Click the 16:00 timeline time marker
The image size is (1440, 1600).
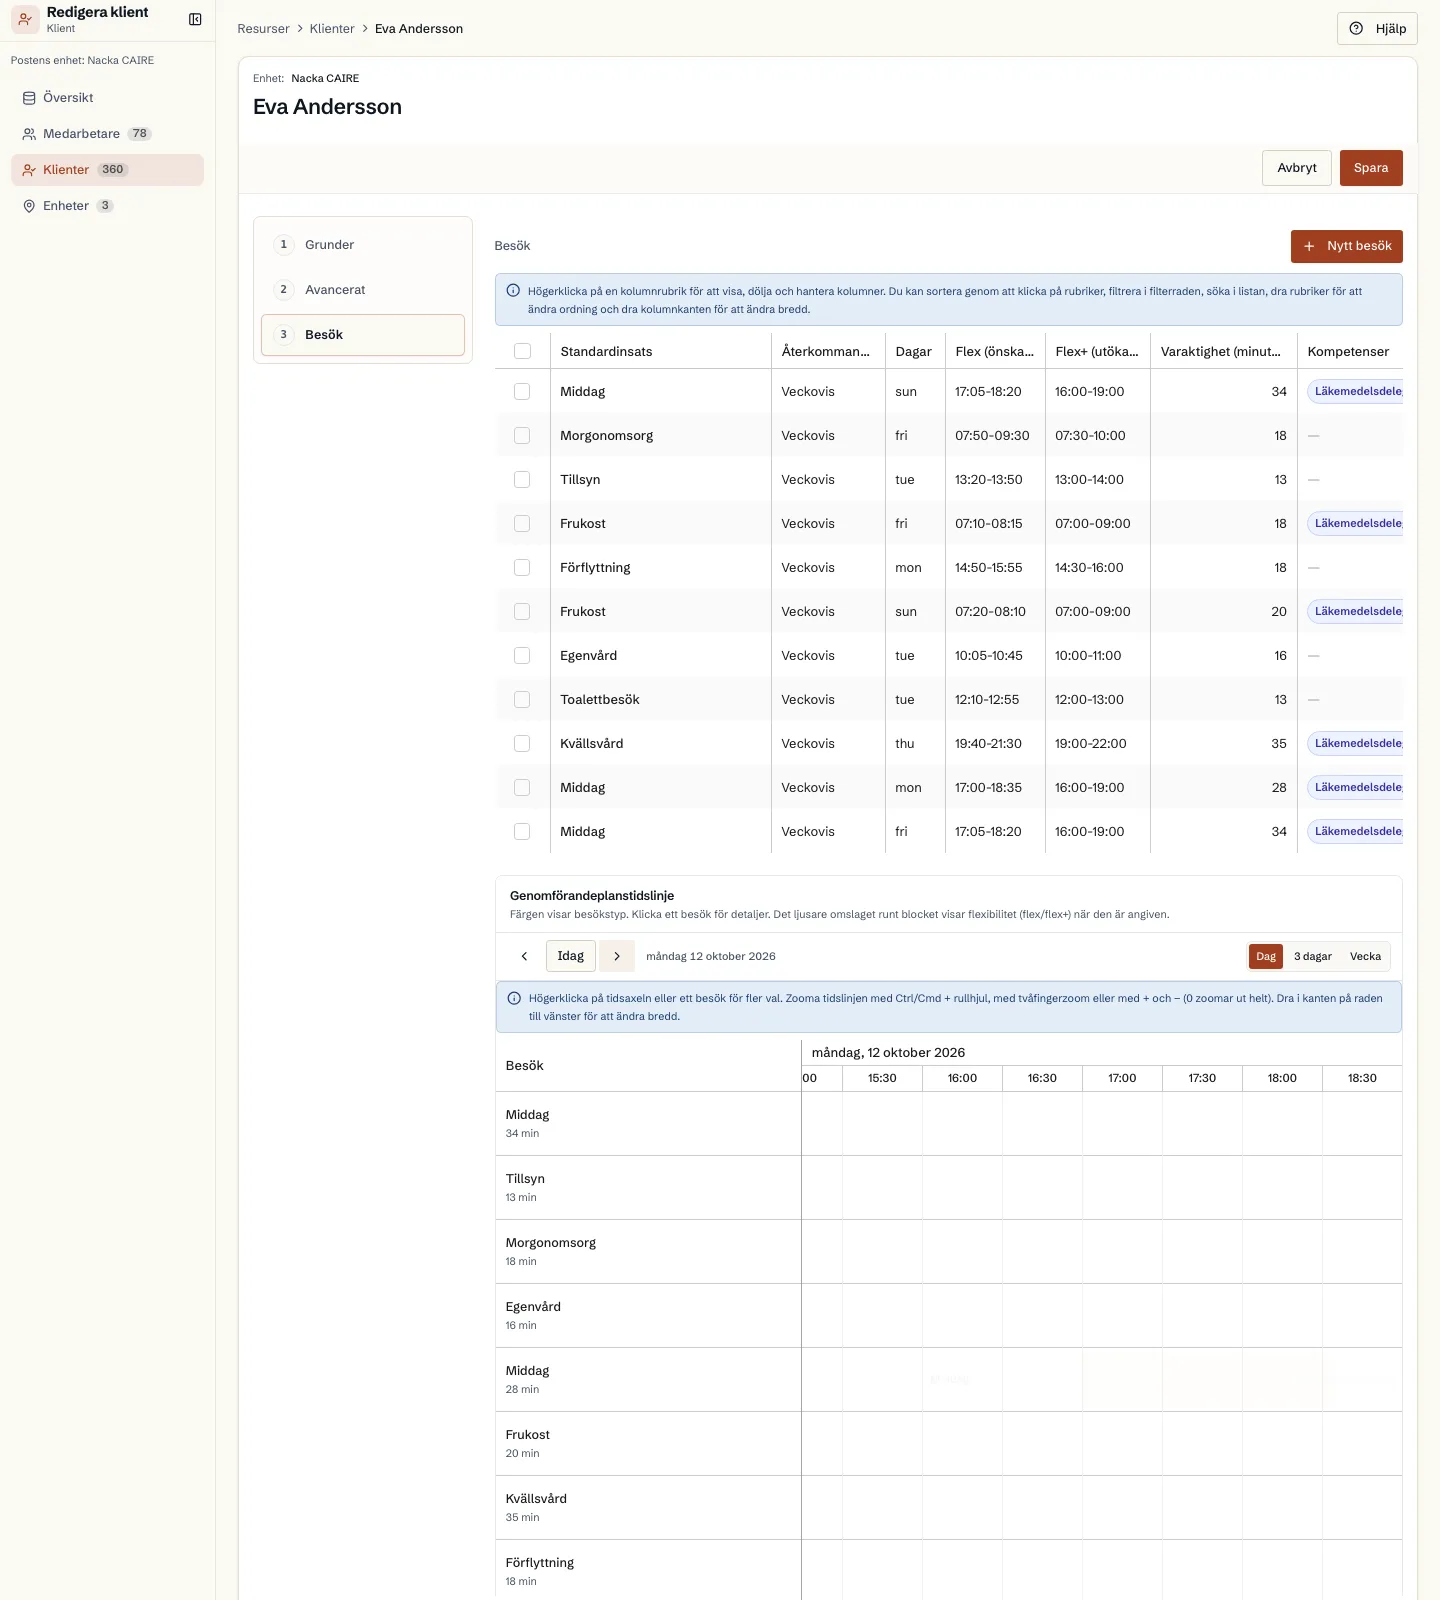tap(962, 1078)
